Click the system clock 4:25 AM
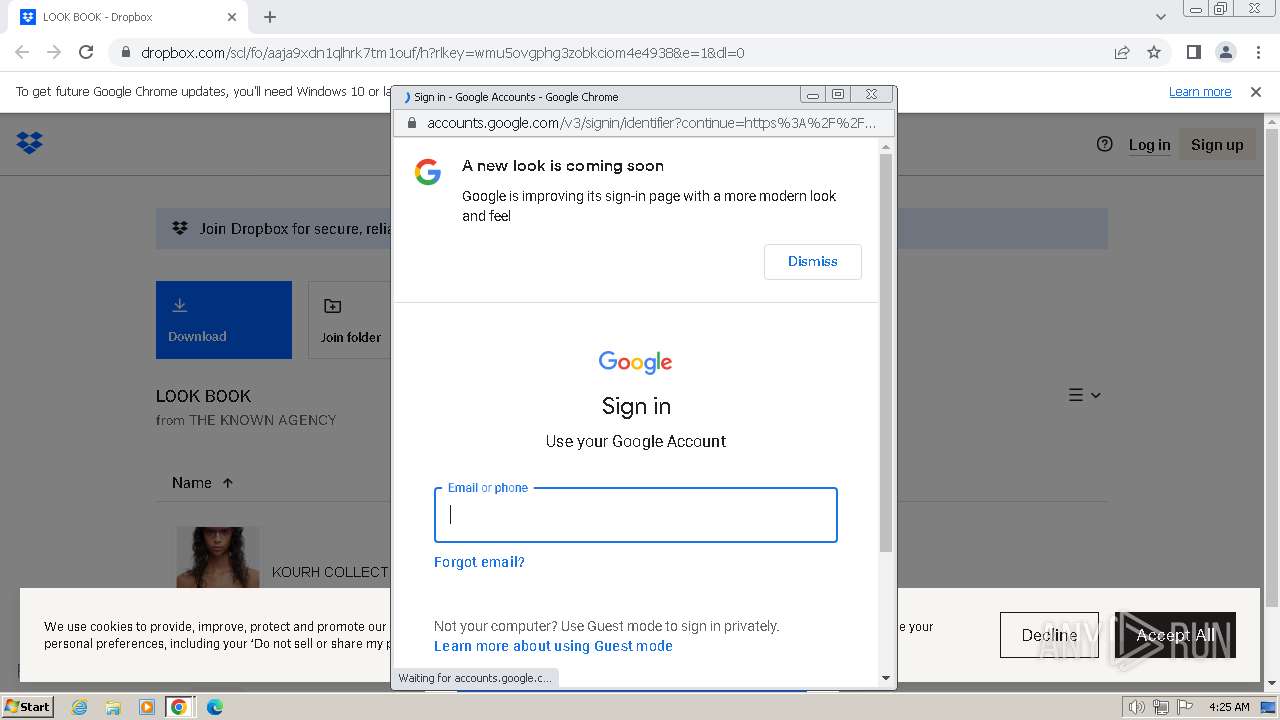The height and width of the screenshot is (720, 1280). click(x=1229, y=707)
